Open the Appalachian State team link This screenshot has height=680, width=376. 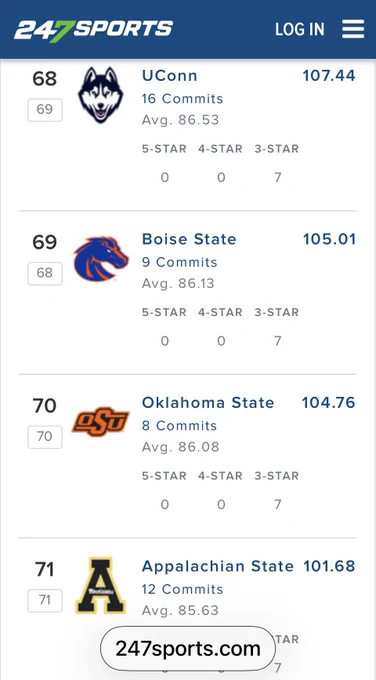pos(218,566)
